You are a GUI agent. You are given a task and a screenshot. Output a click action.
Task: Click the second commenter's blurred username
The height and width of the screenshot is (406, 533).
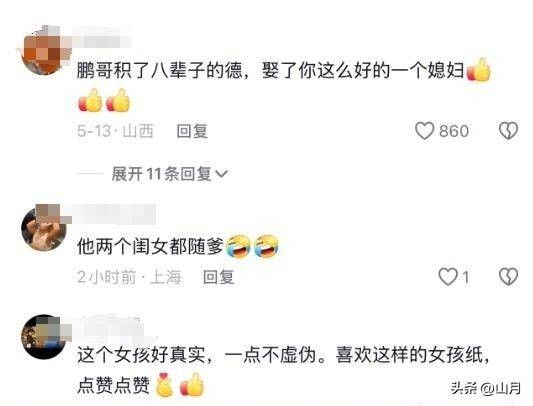pyautogui.click(x=114, y=214)
